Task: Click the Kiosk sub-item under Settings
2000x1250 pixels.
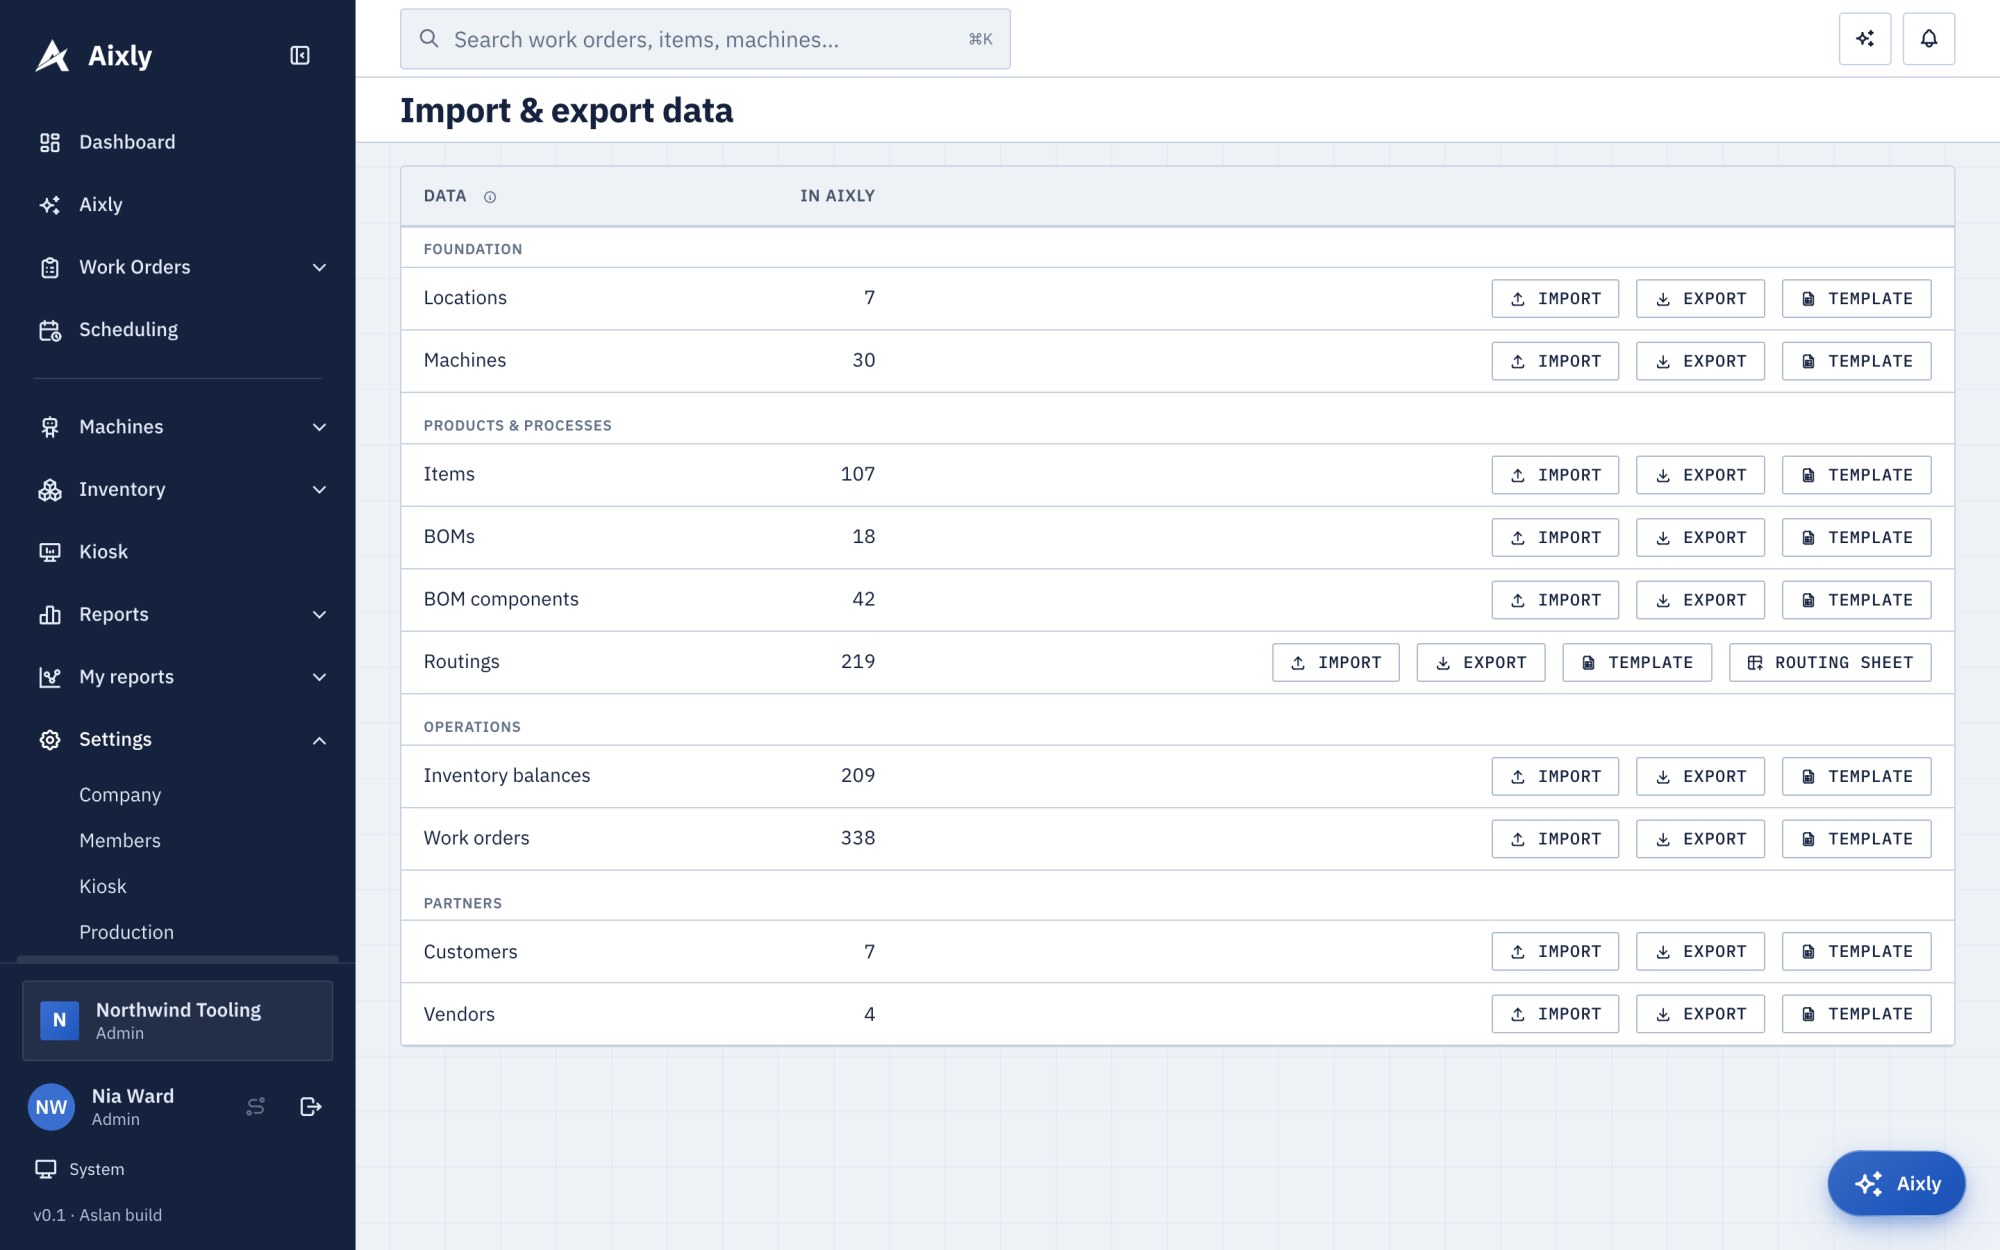Action: [103, 887]
